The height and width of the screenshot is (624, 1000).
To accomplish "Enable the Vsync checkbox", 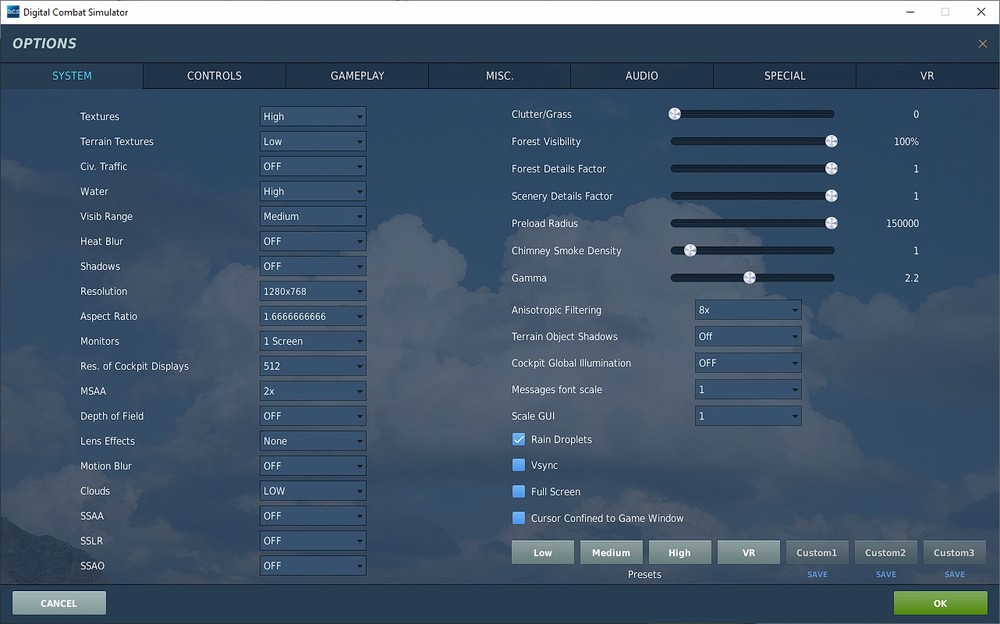I will coord(518,465).
